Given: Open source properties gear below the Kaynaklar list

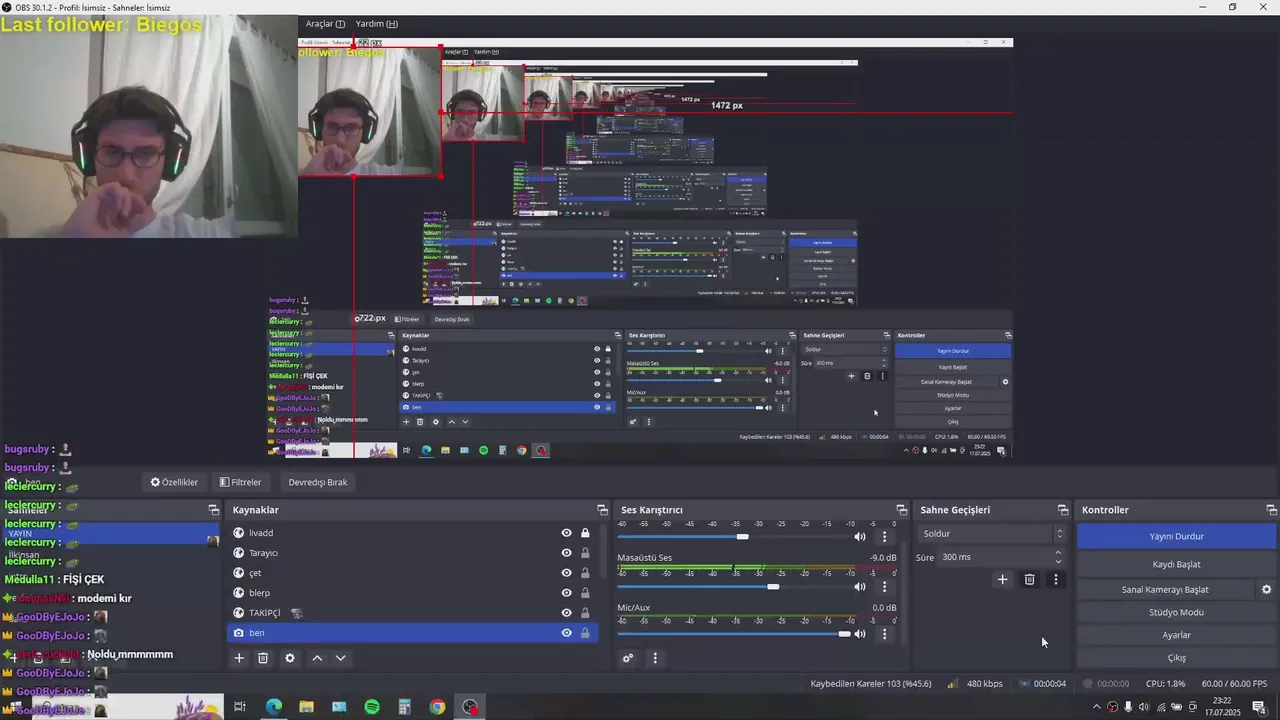Looking at the screenshot, I should point(290,658).
